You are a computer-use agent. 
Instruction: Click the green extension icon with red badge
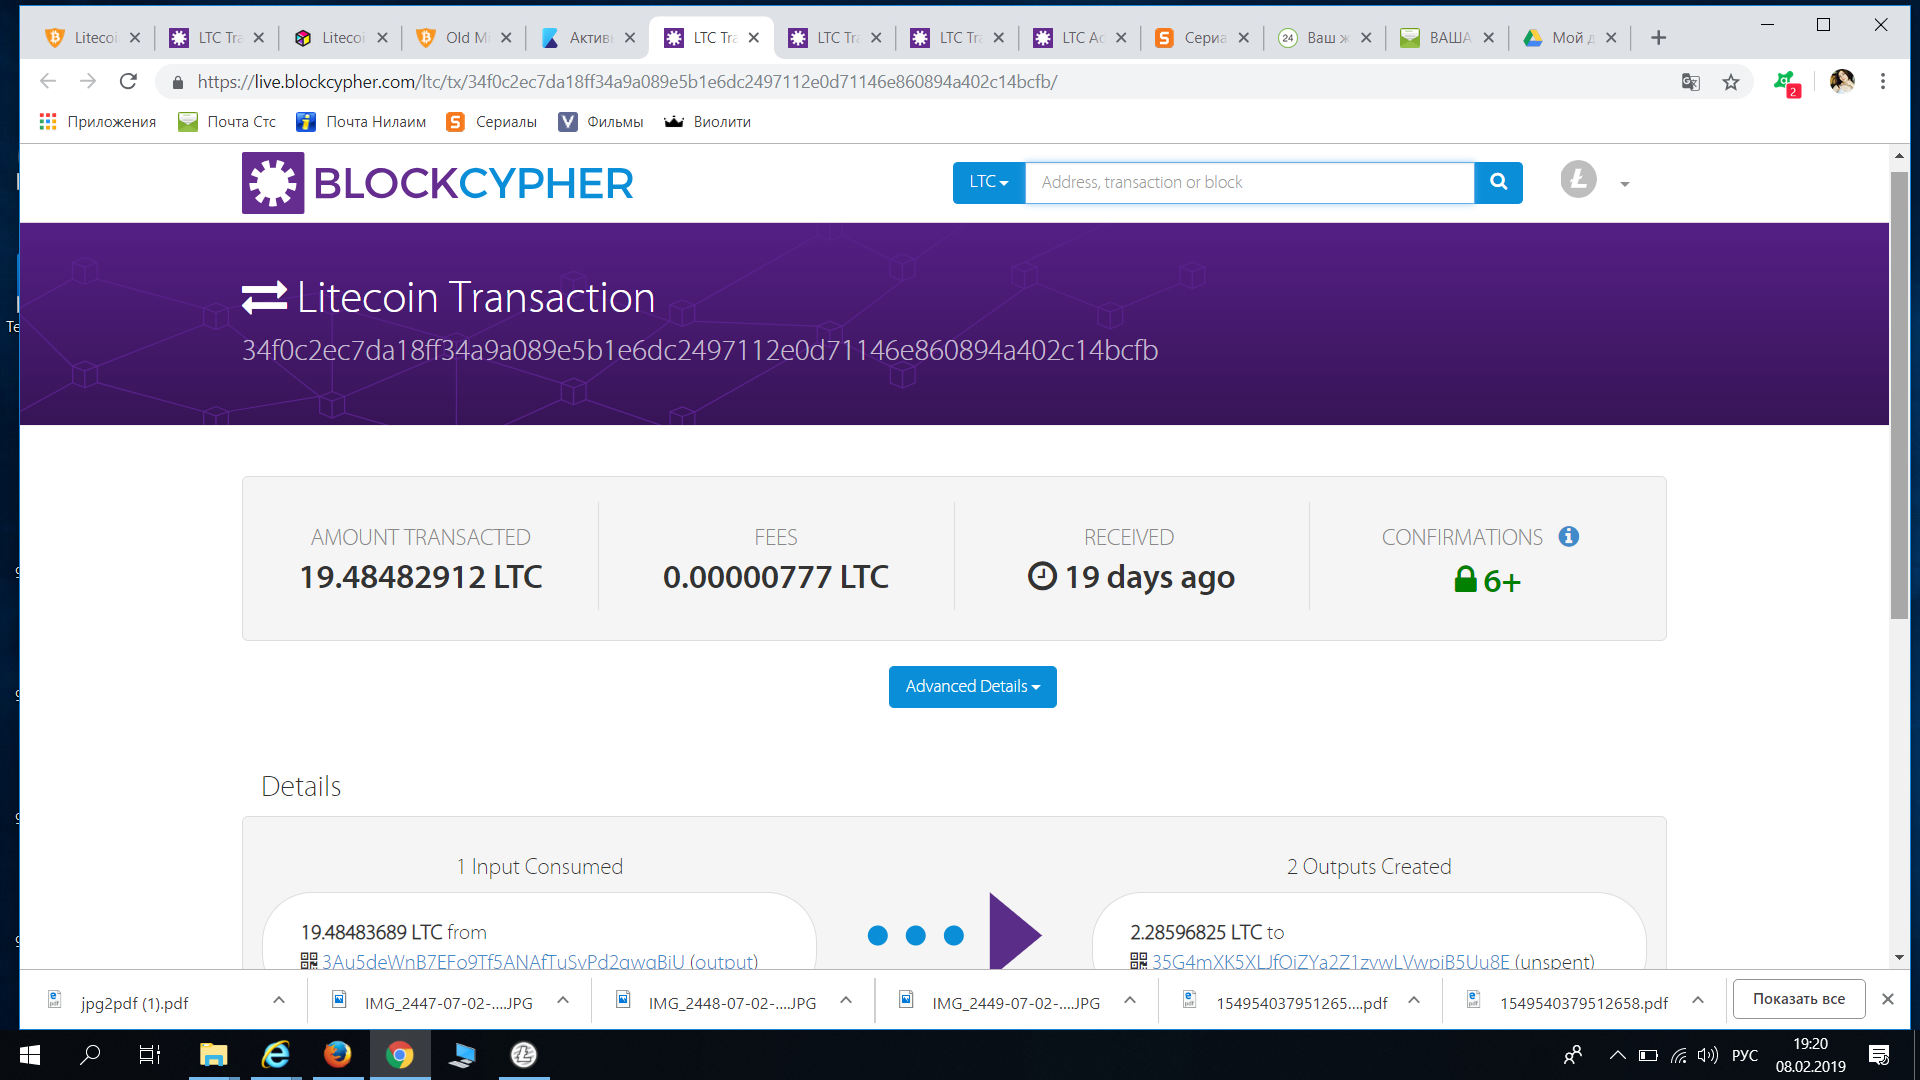(x=1786, y=83)
